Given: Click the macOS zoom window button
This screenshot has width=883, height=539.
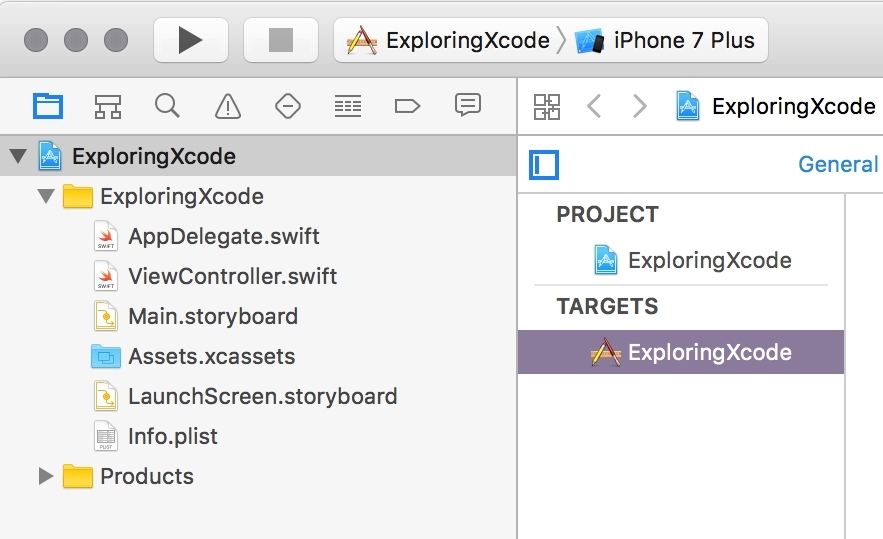Looking at the screenshot, I should [x=116, y=40].
